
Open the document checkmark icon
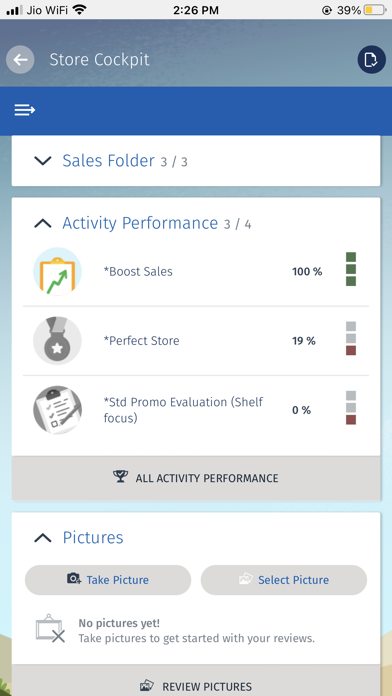[x=371, y=59]
